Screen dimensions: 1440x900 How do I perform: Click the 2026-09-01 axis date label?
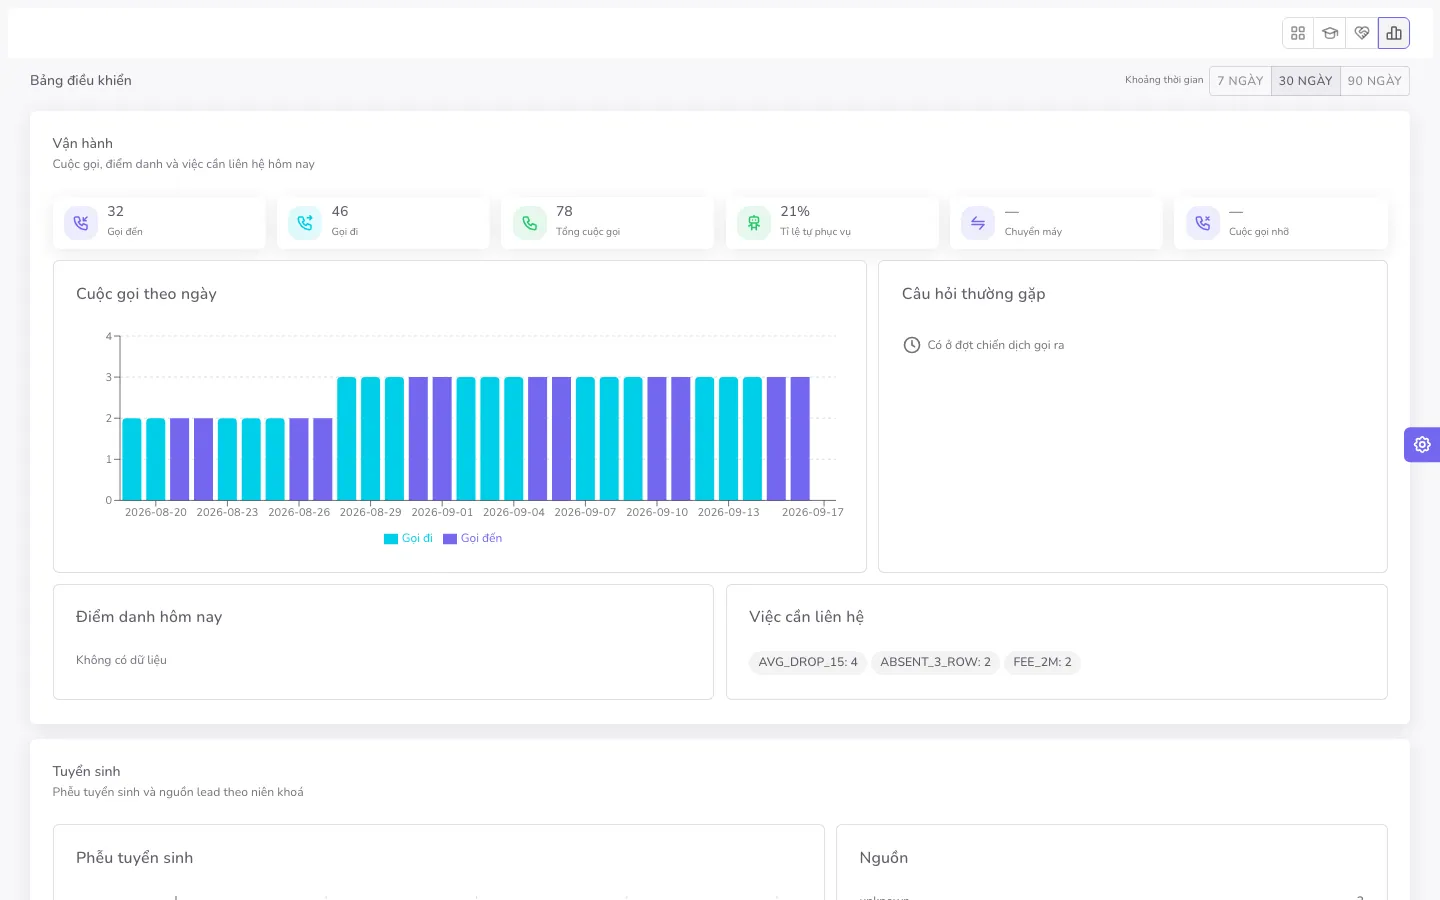442,512
